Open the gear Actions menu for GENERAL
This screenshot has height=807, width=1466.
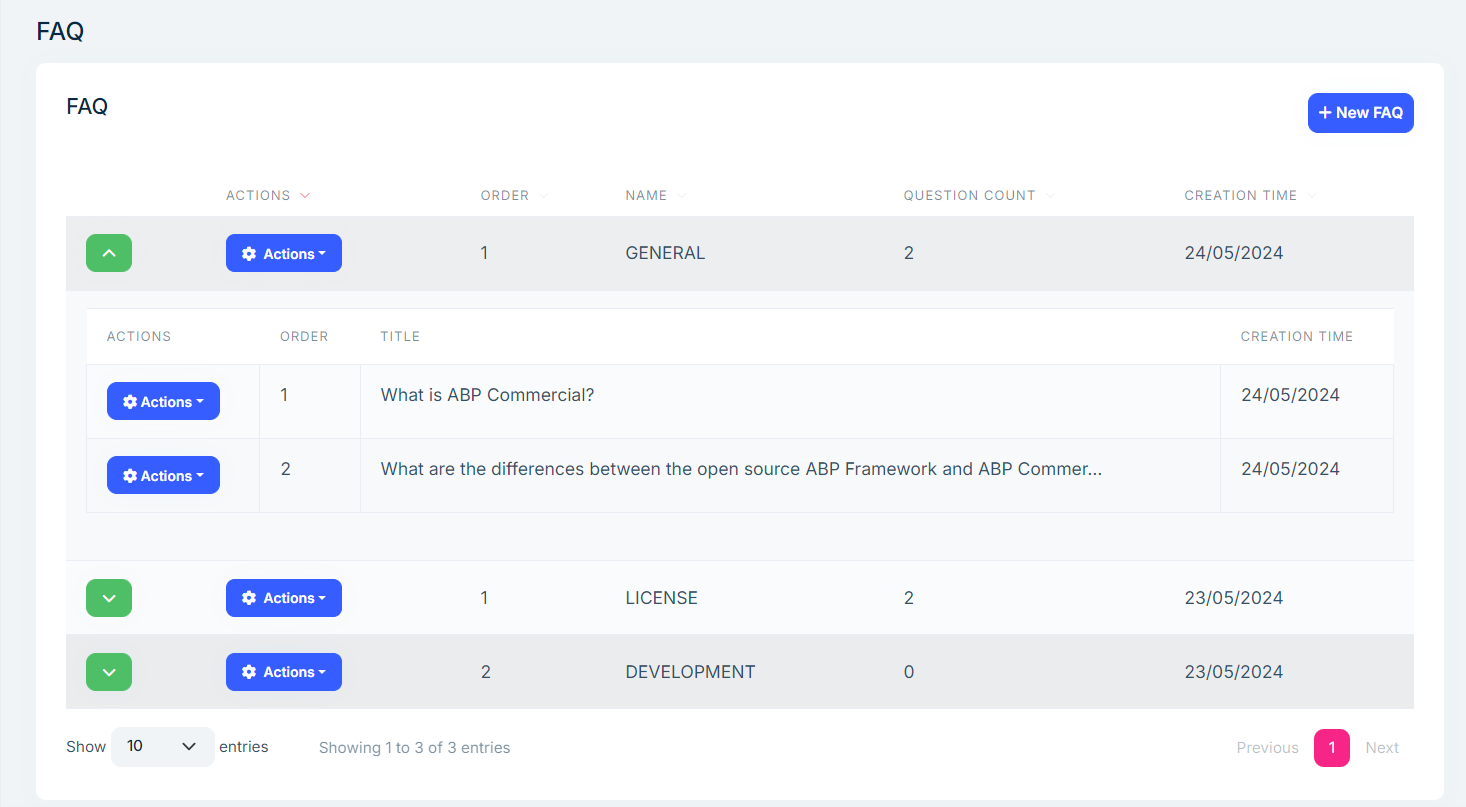pyautogui.click(x=284, y=253)
